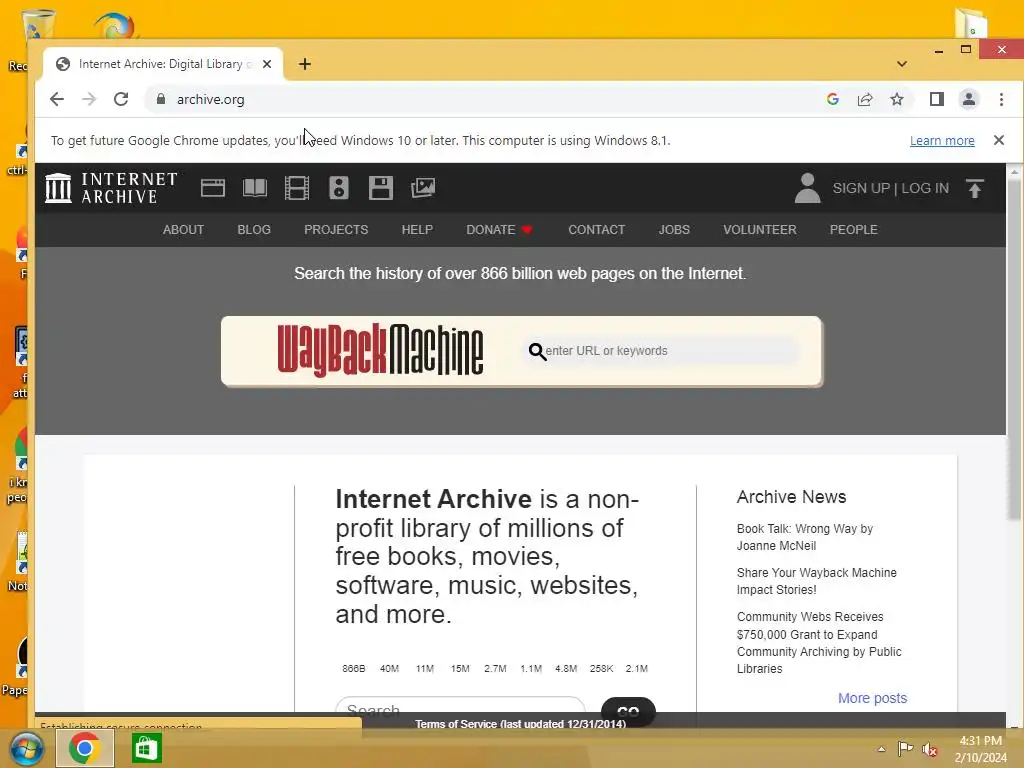Screen dimensions: 1024x768
Task: Bookmark this tab with the star icon
Action: 897,99
